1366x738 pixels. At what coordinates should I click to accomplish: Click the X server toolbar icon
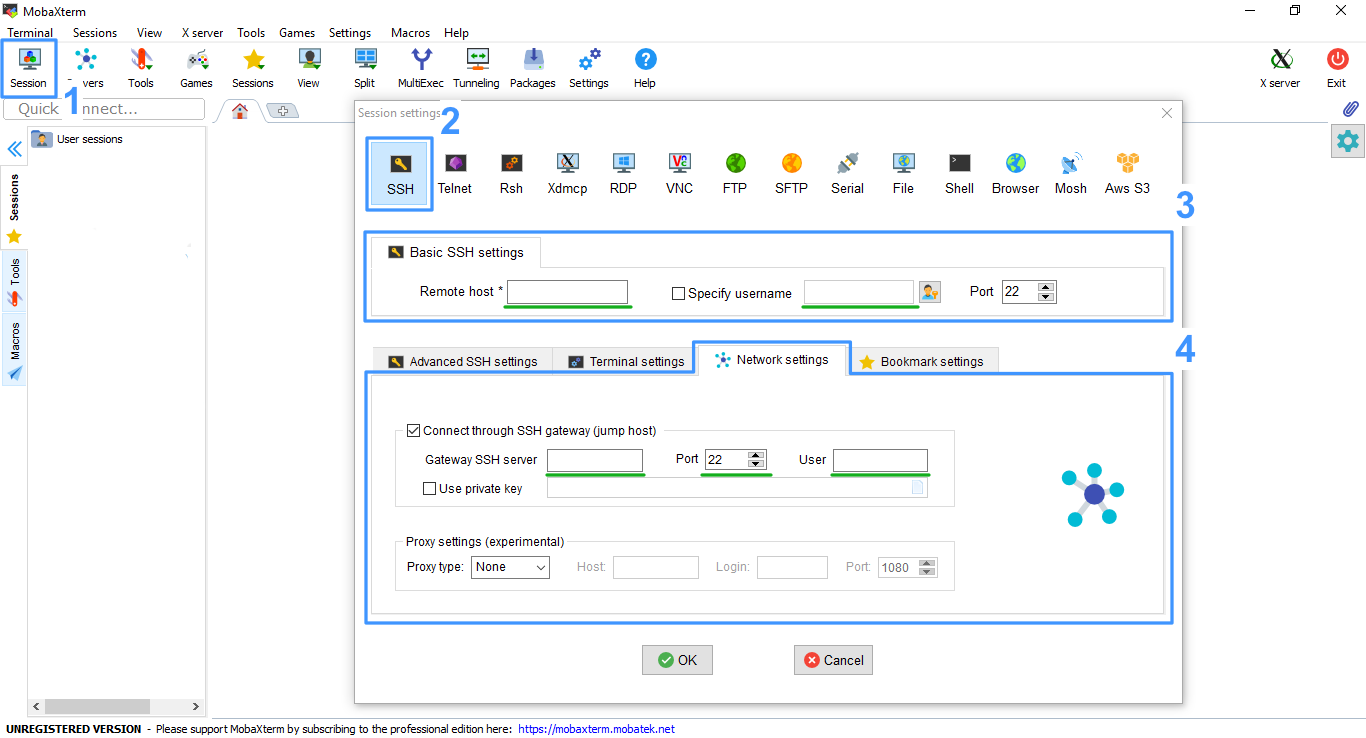point(1280,69)
